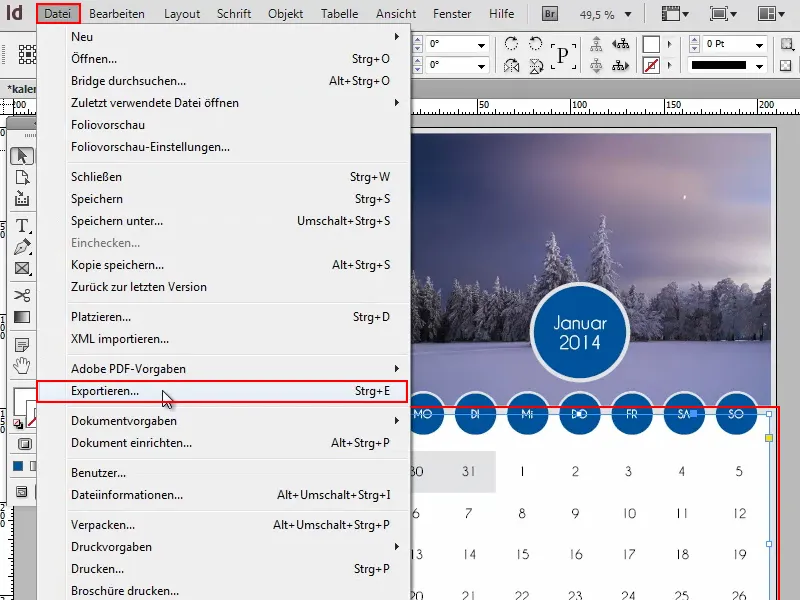Click the stroke swatch set to none
The image size is (800, 600).
651,65
